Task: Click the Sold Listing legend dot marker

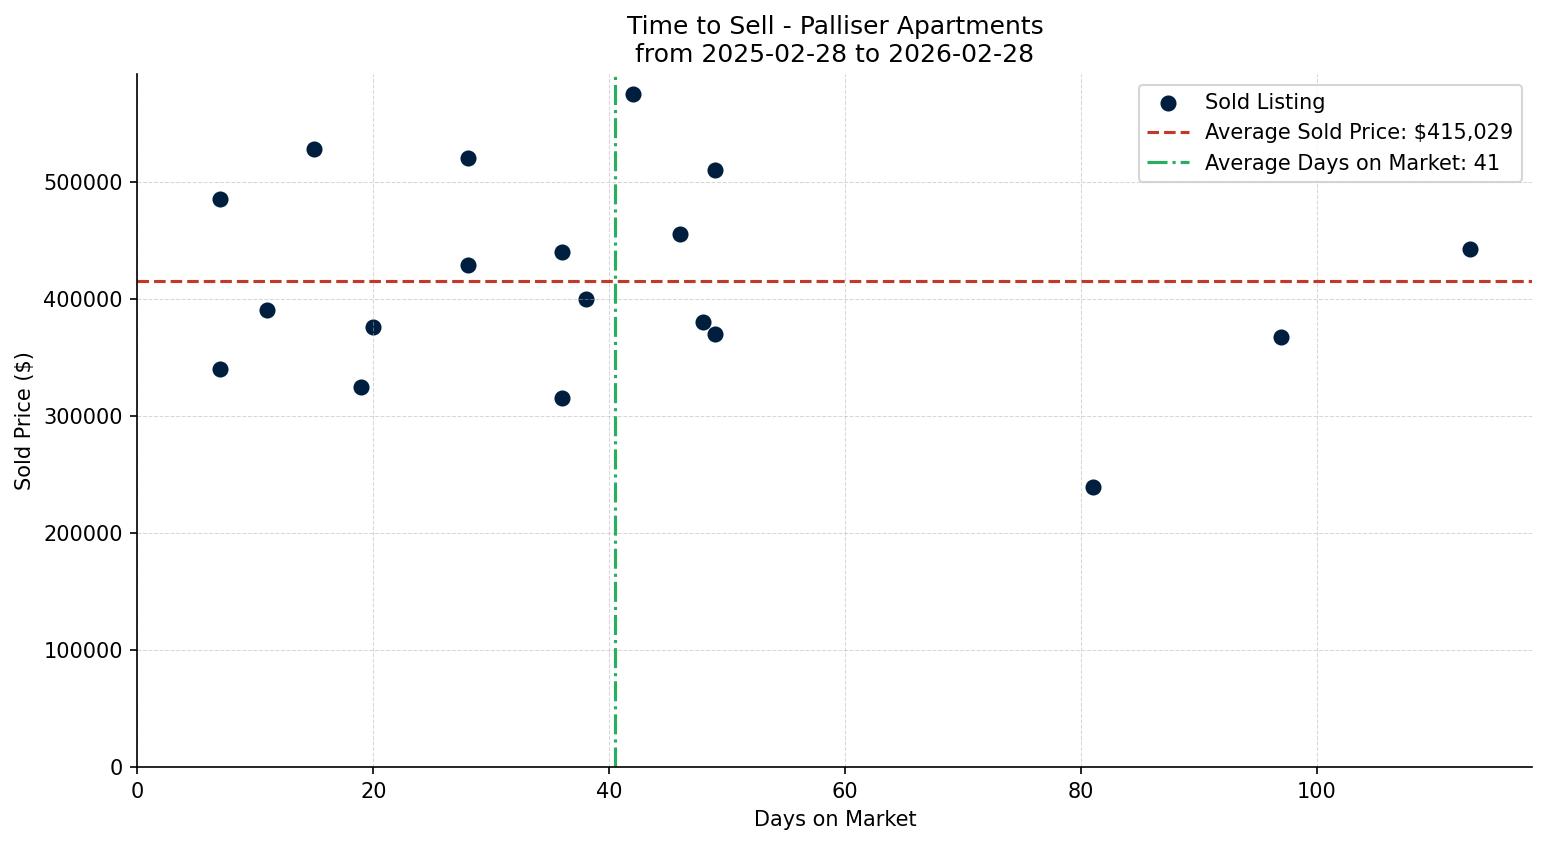Action: 1168,103
